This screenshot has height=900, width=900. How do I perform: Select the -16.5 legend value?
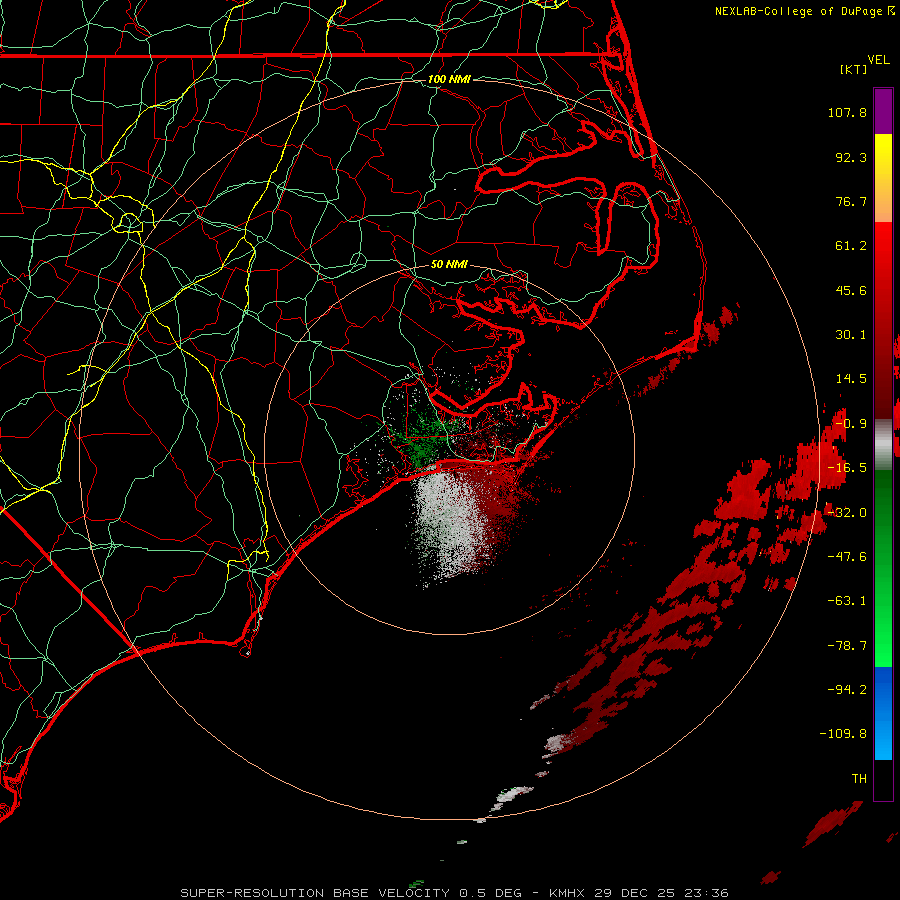coord(847,468)
